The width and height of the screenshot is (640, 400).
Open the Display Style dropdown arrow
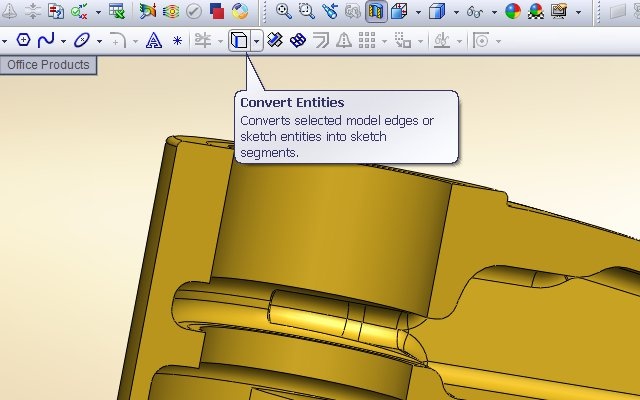click(456, 12)
